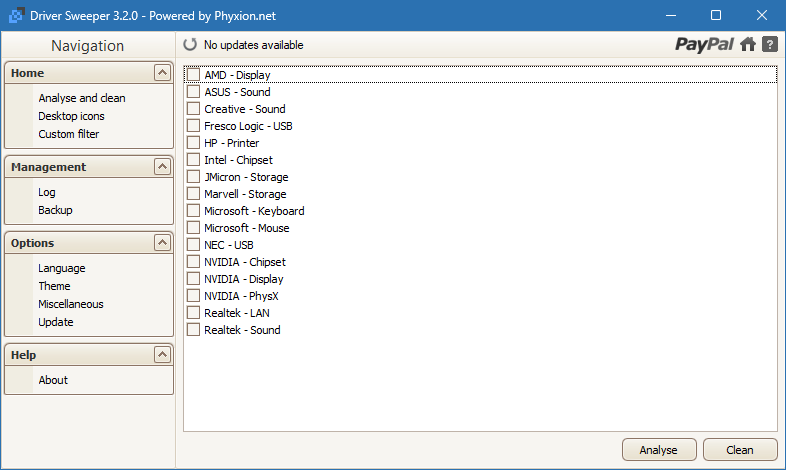Check the NEC - USB checkbox

tap(193, 245)
